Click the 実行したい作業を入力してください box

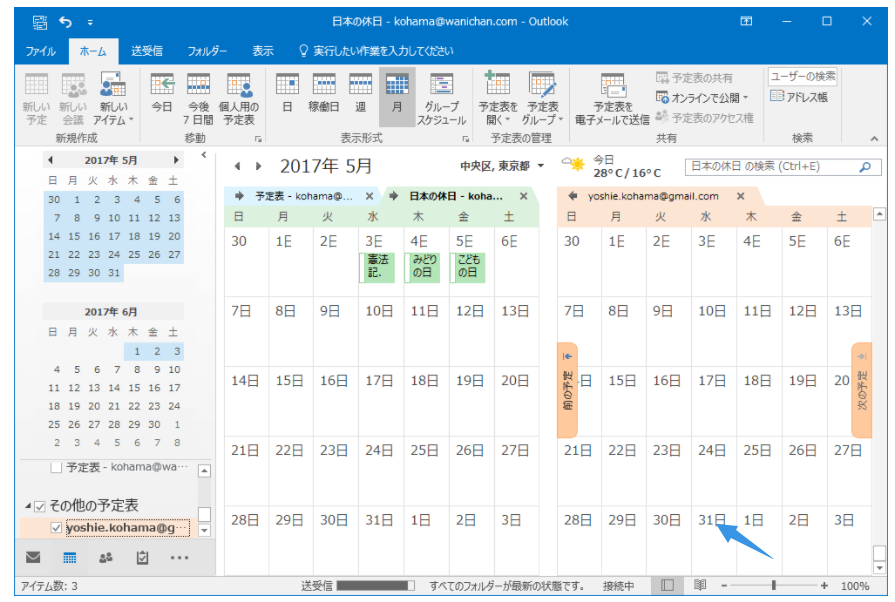point(376,51)
